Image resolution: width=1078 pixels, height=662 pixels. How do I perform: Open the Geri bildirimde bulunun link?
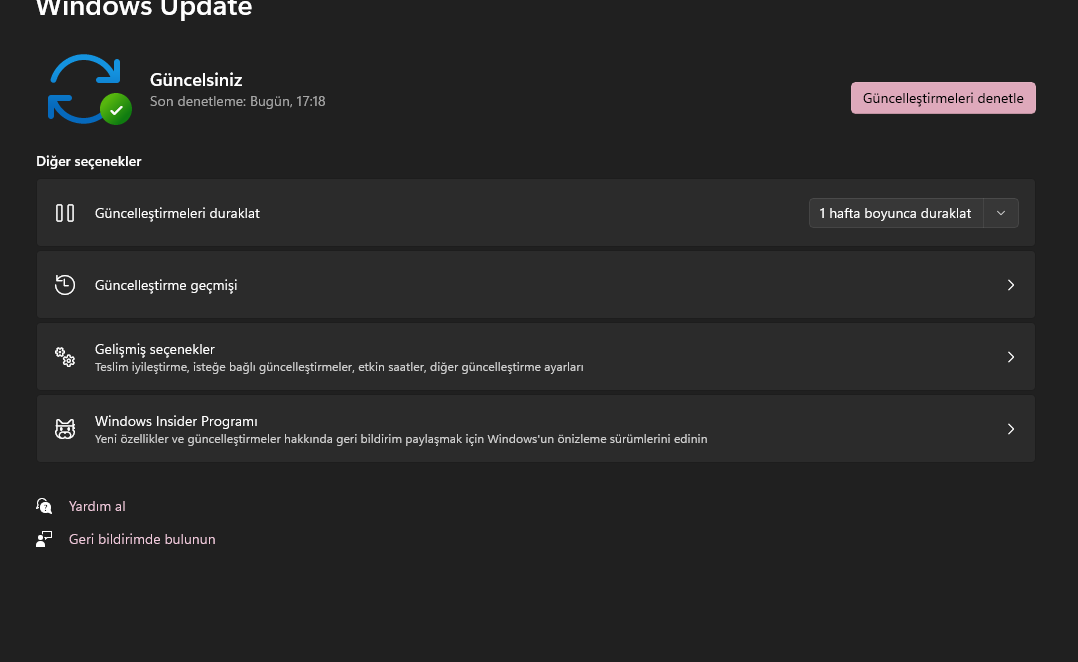[142, 539]
